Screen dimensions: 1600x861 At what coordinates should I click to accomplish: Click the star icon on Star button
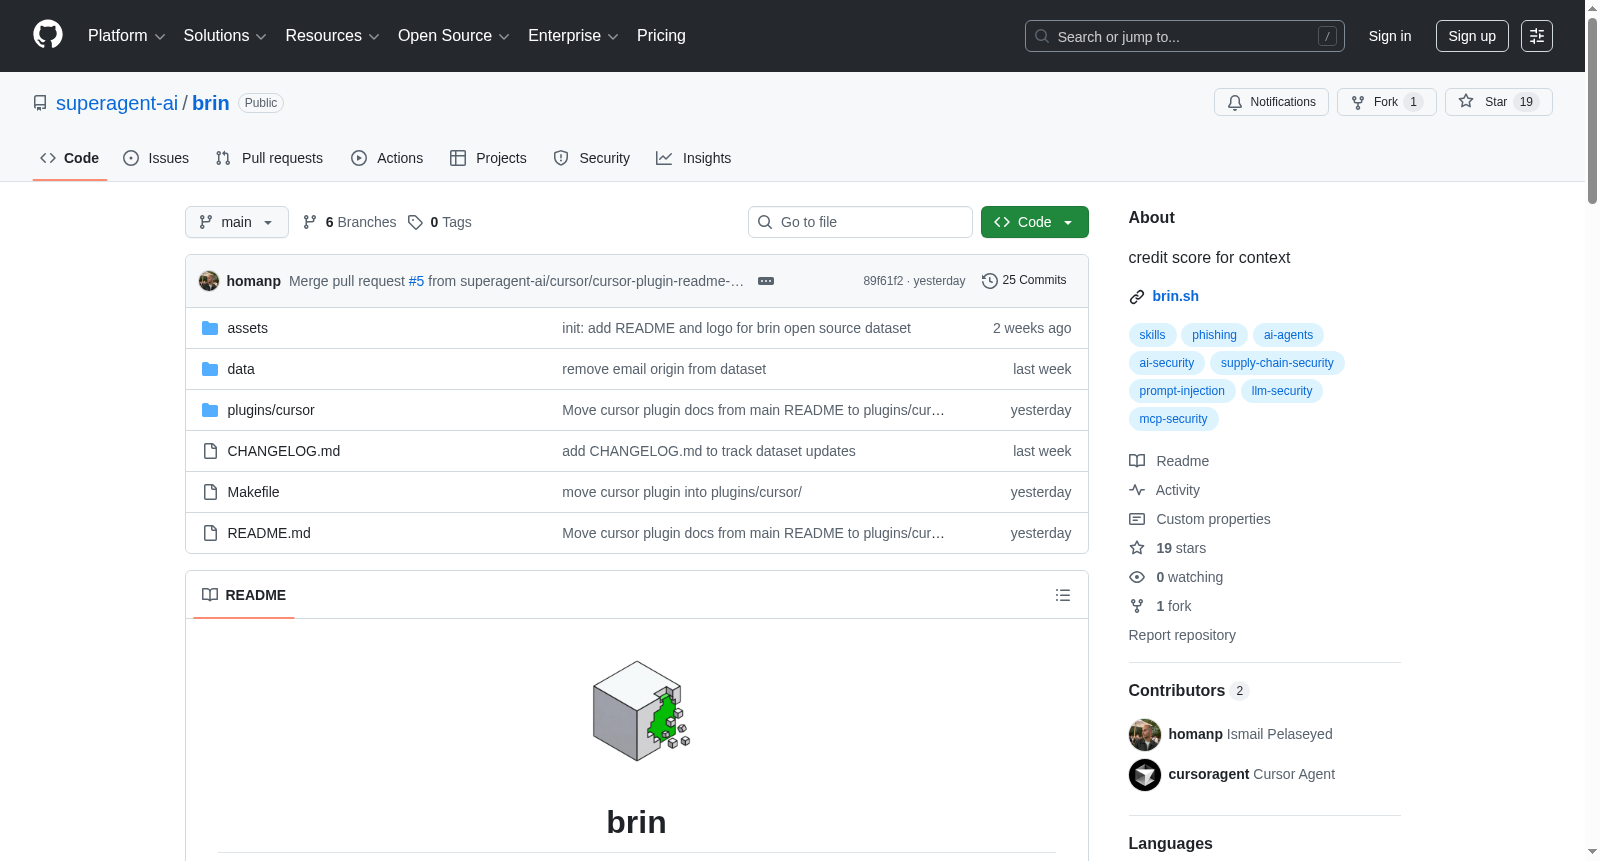point(1466,101)
